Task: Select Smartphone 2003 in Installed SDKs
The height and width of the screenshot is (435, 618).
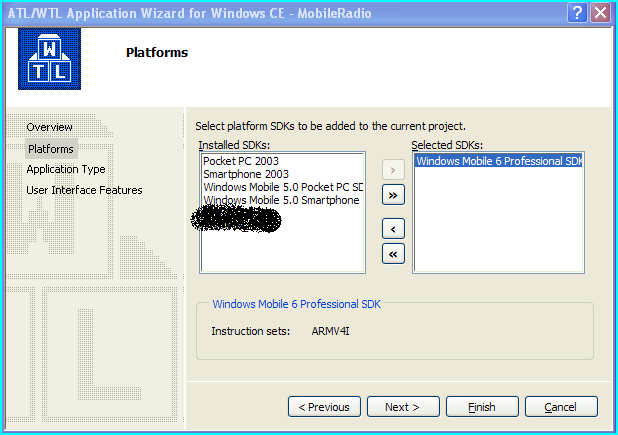Action: [283, 174]
